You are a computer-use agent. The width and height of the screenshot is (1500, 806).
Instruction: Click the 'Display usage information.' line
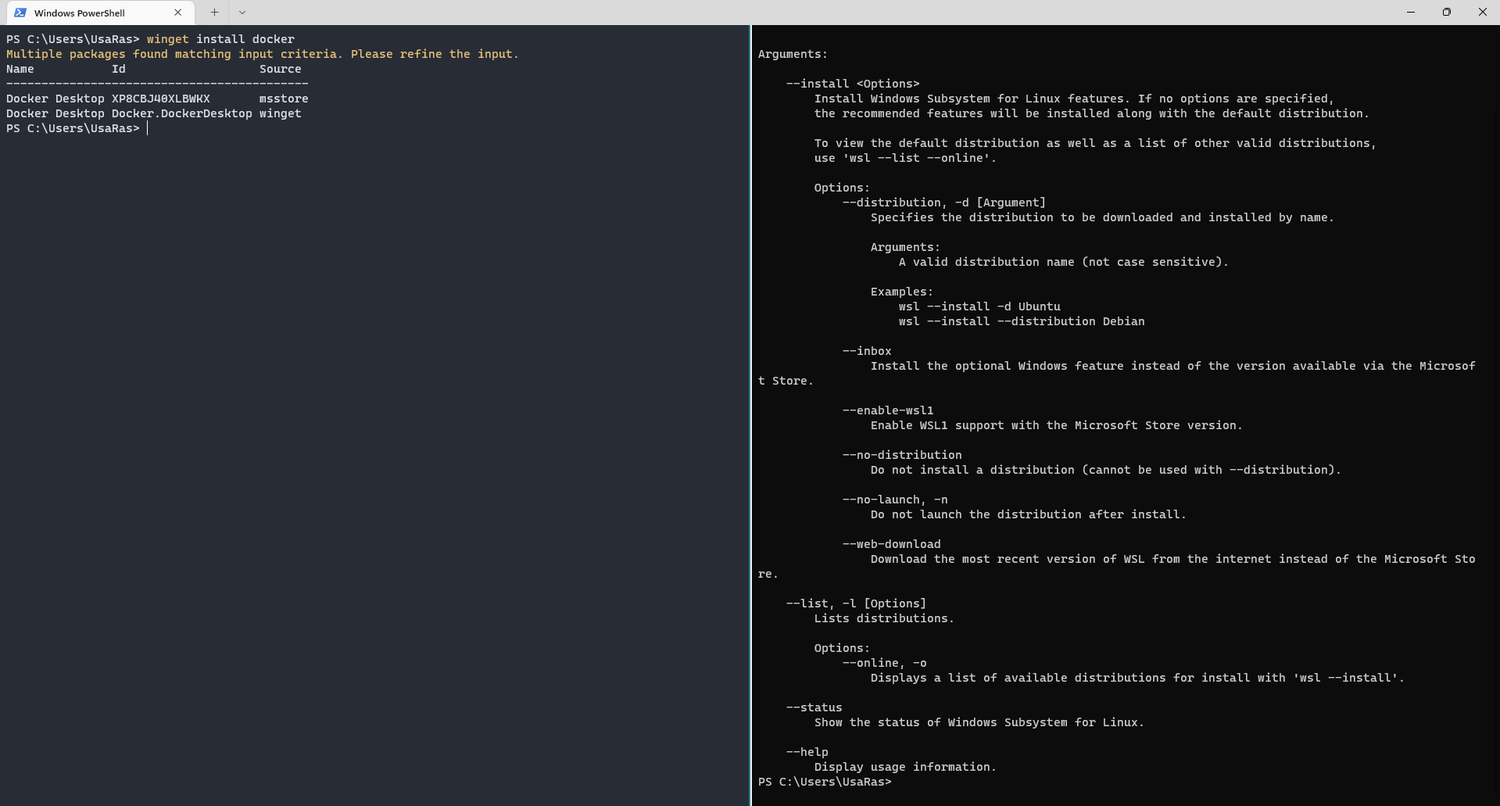point(905,767)
